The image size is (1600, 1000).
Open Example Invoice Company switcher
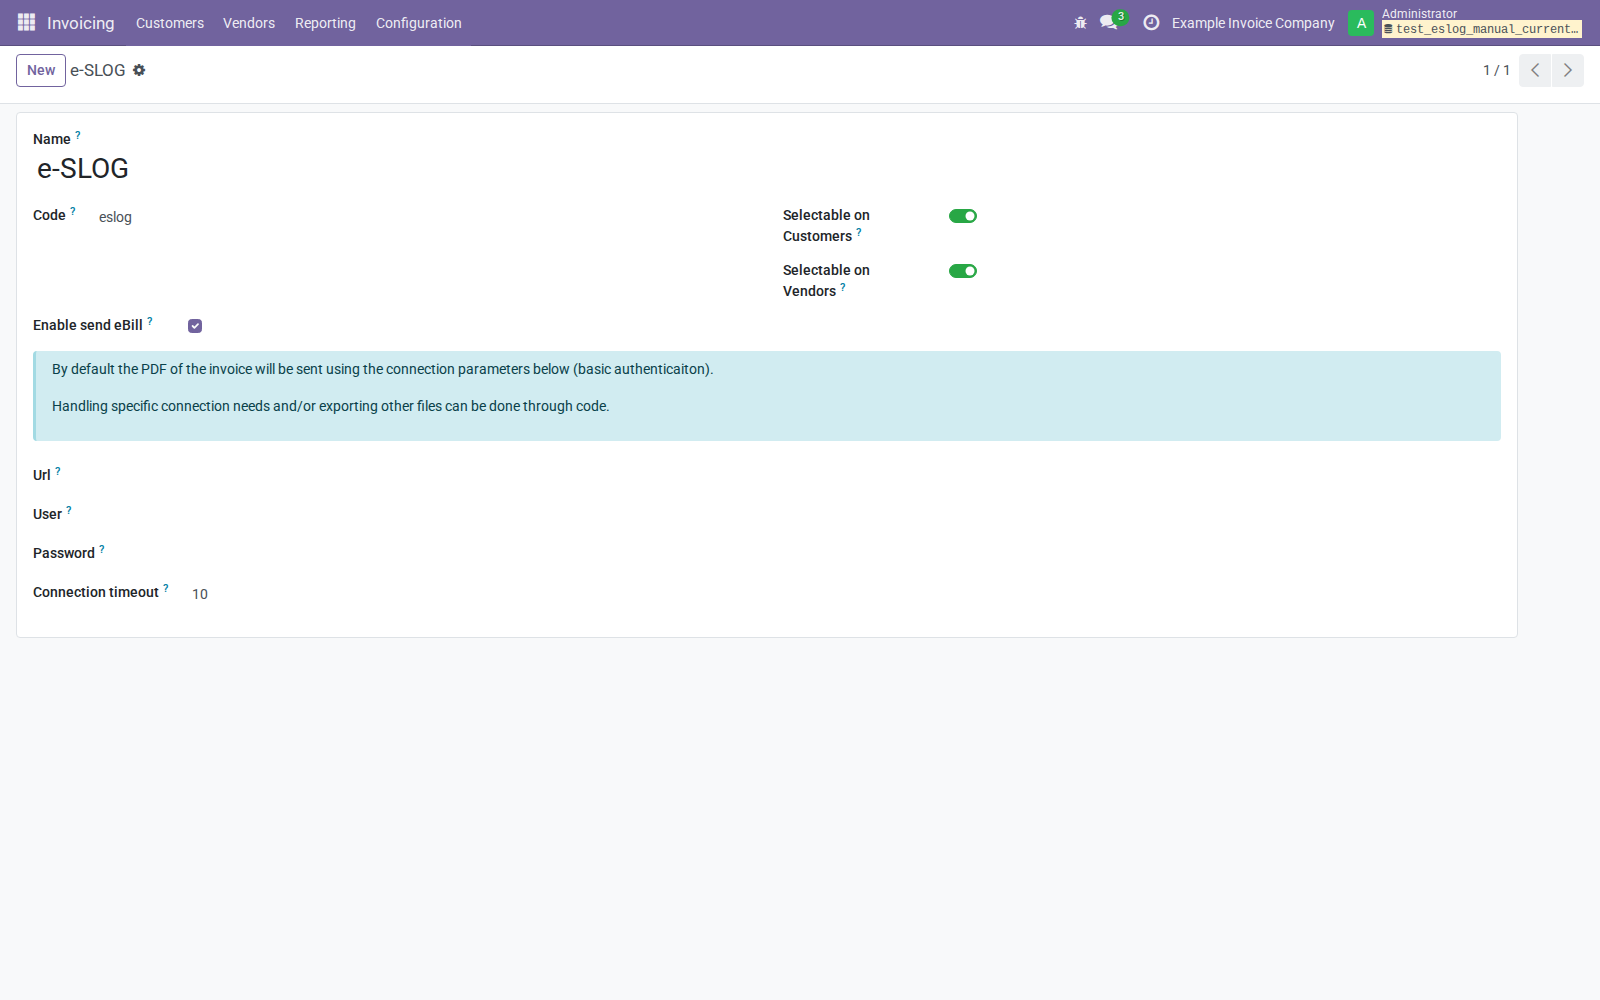1253,23
